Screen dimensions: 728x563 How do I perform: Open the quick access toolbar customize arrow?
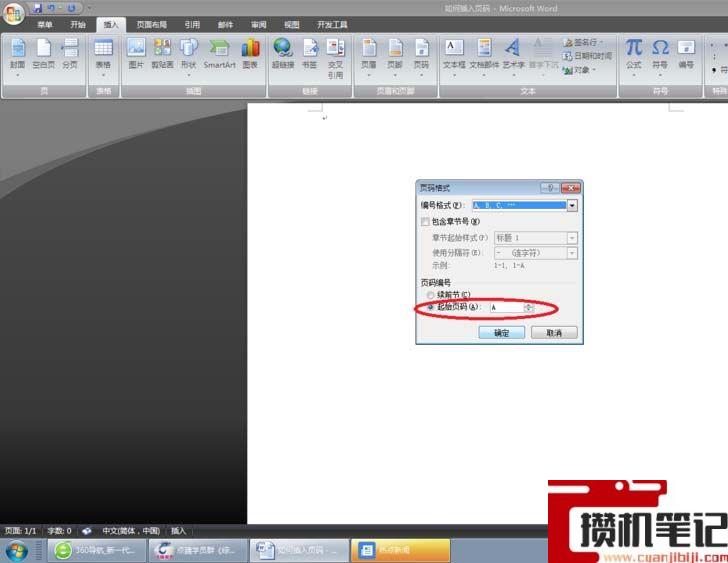tap(90, 8)
